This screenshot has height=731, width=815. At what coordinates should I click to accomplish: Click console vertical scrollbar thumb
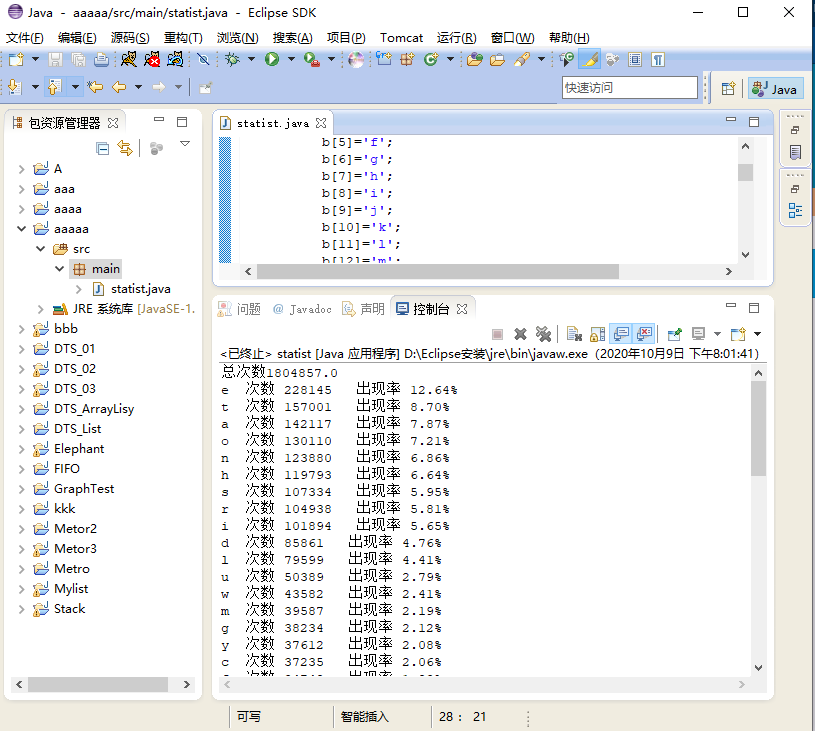click(x=758, y=428)
